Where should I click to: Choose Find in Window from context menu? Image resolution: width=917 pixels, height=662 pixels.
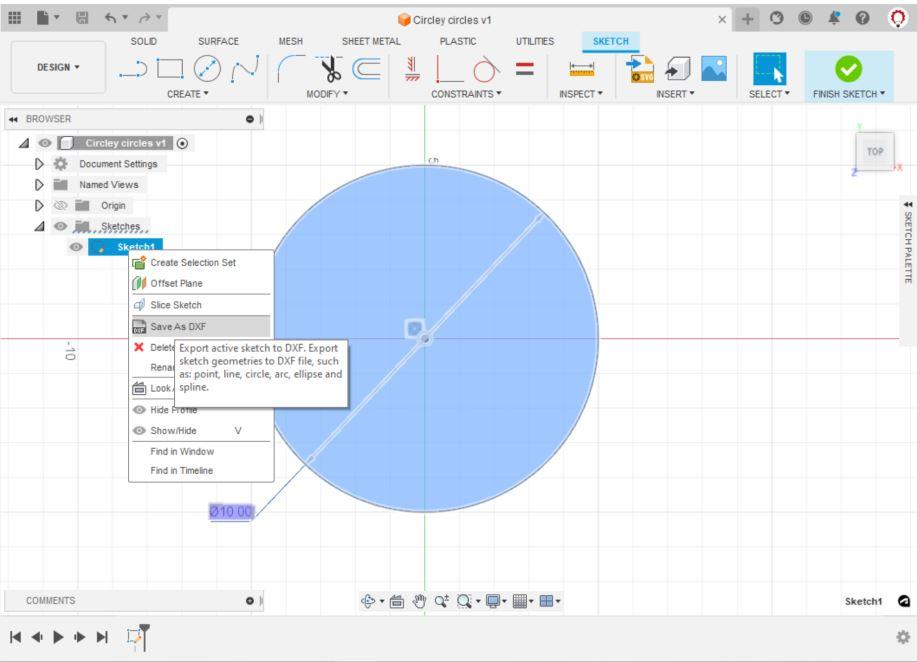tap(202, 451)
